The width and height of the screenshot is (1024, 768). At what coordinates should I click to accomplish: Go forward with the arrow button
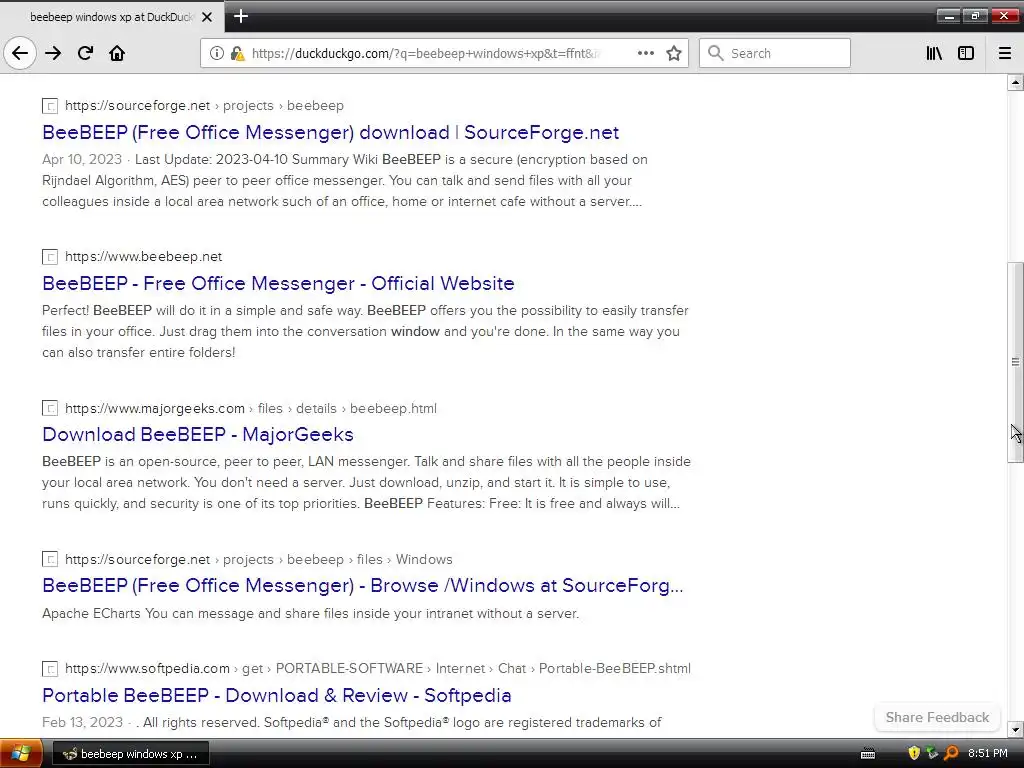54,53
